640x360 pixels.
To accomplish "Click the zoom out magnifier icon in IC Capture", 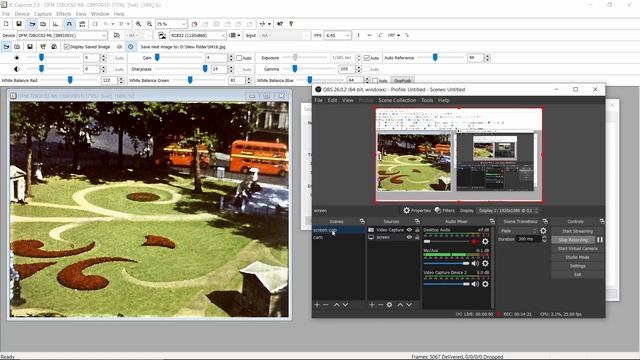I will 149,24.
